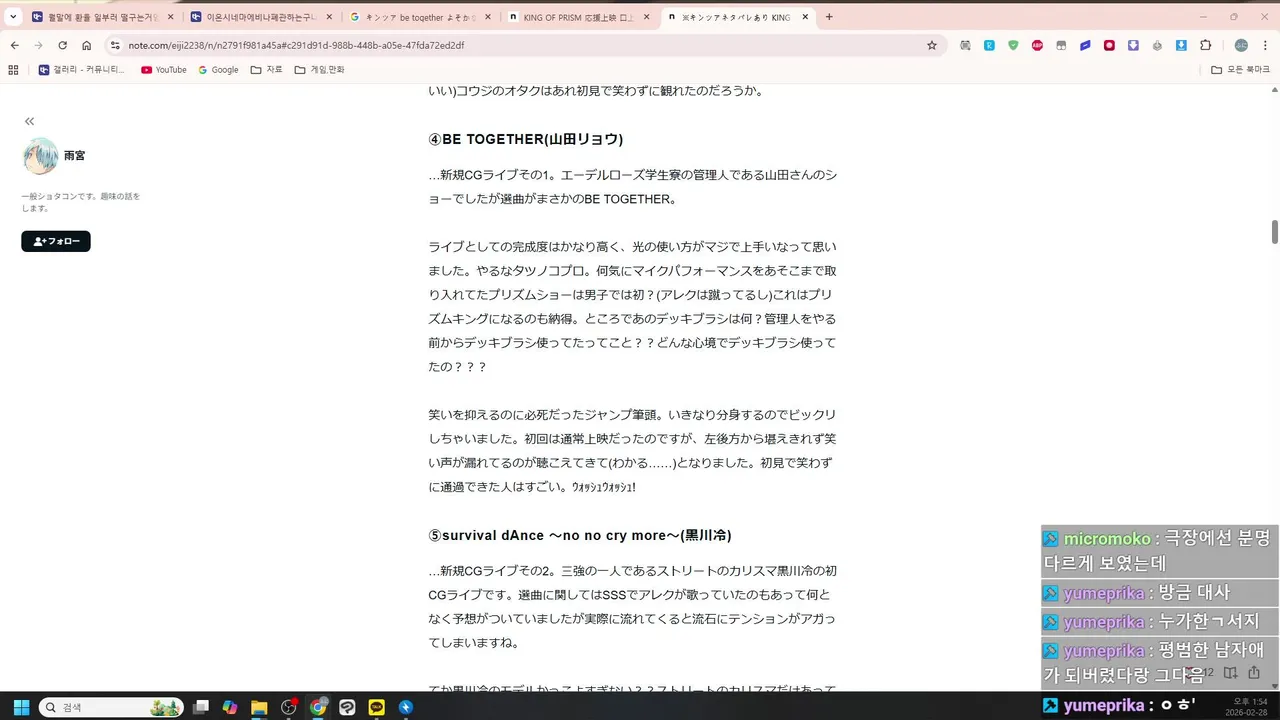
Task: Open the tab search dropdown arrow
Action: (13, 17)
